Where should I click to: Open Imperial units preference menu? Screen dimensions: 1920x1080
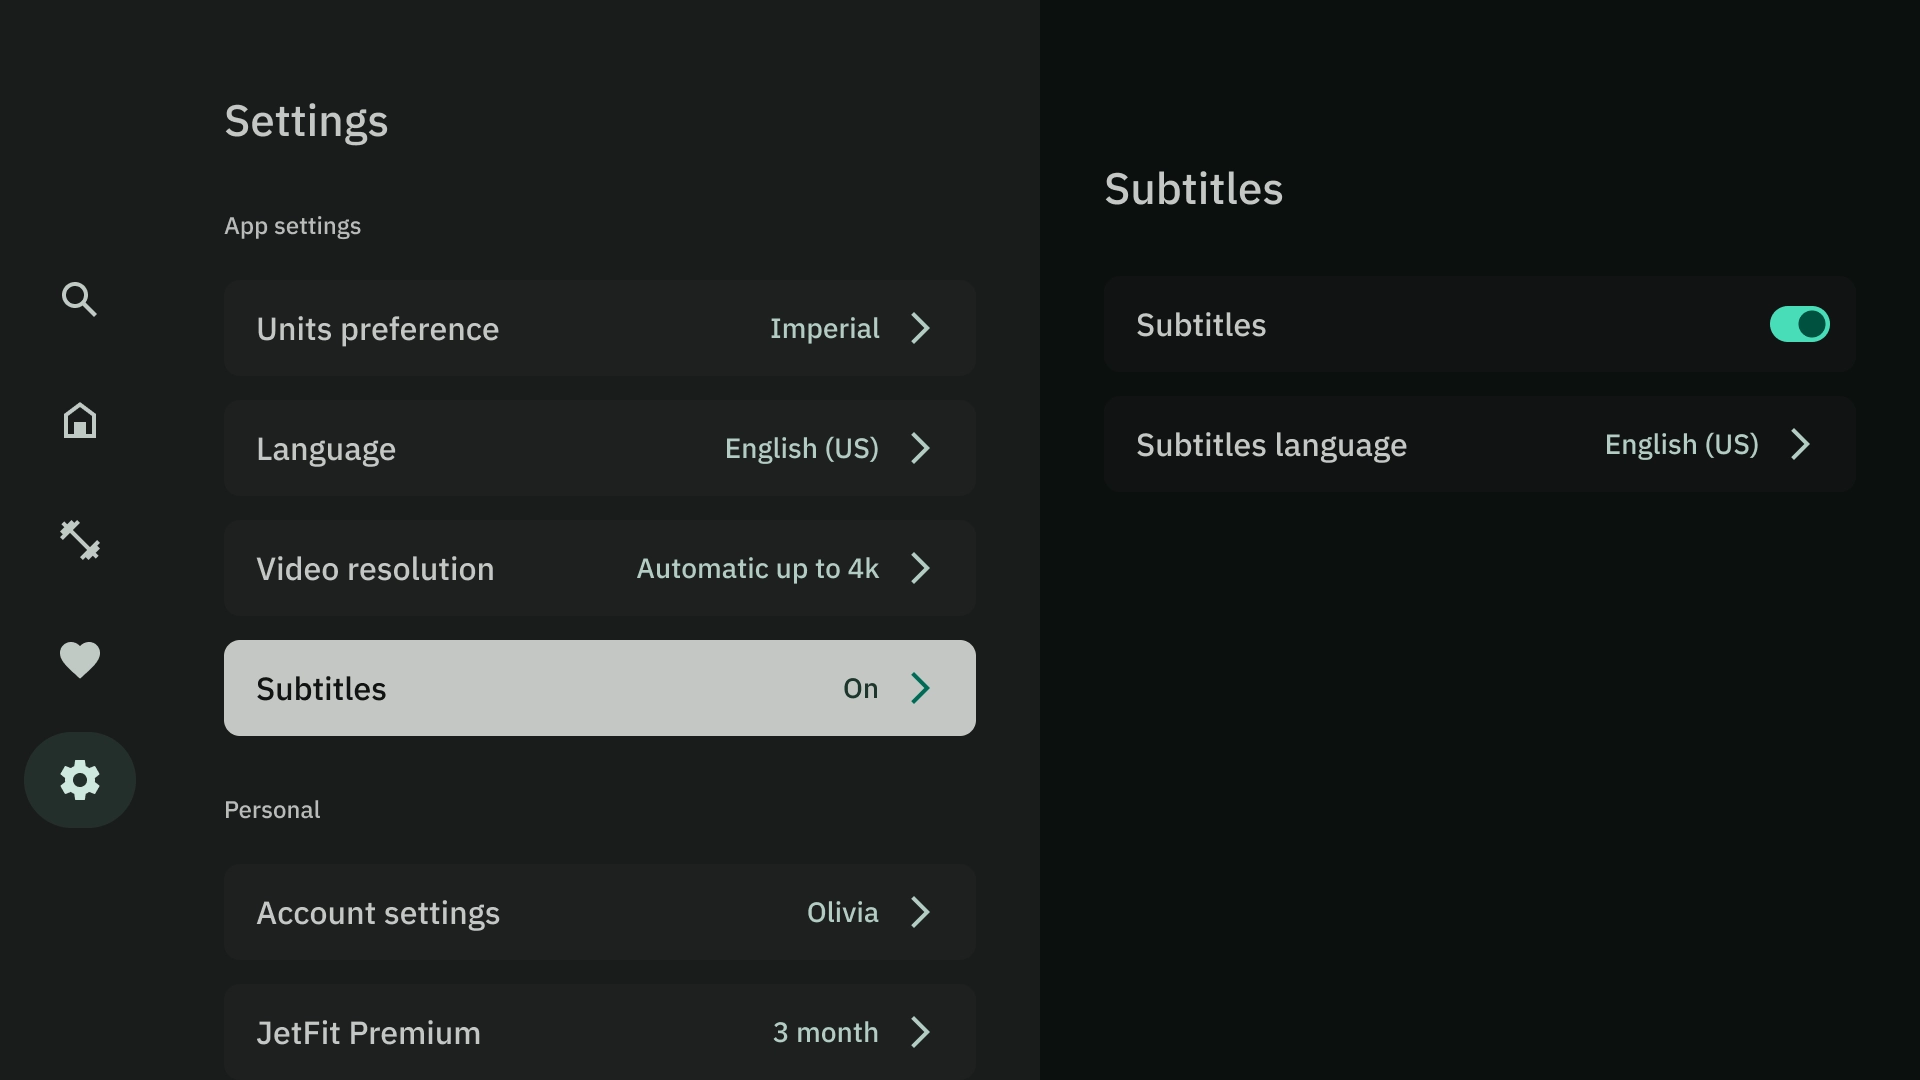point(599,327)
